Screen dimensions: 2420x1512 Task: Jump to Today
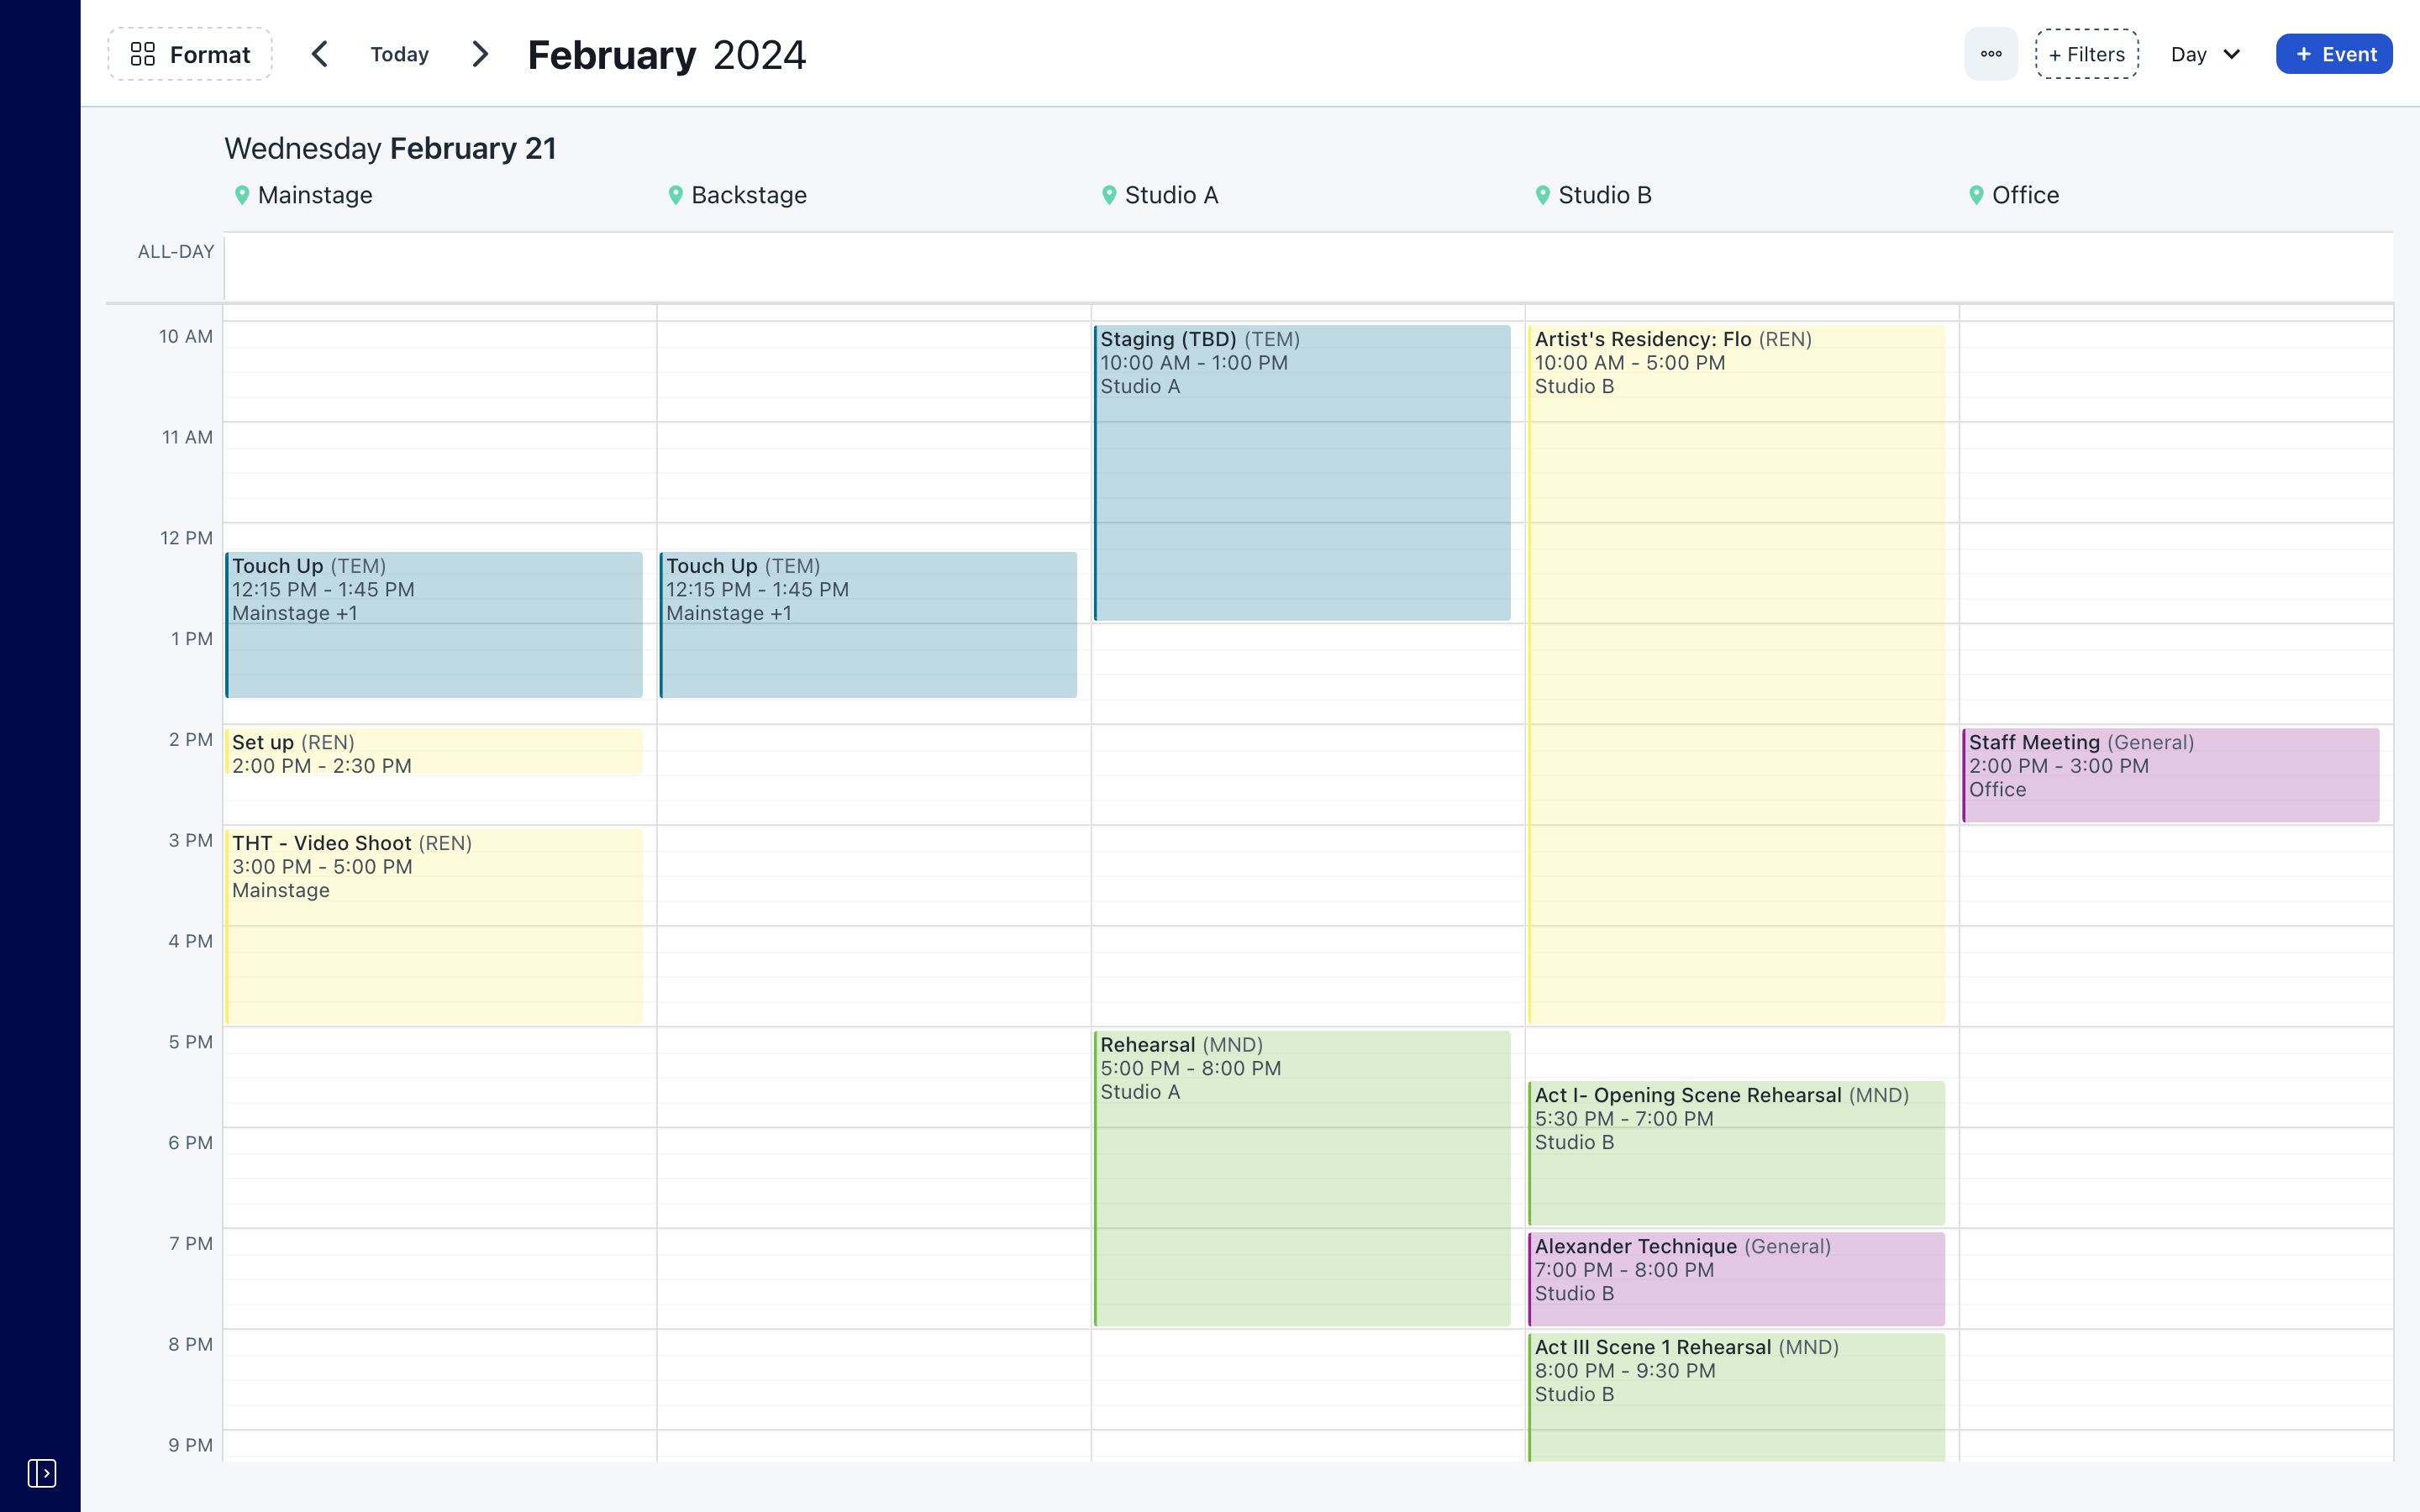pos(399,54)
